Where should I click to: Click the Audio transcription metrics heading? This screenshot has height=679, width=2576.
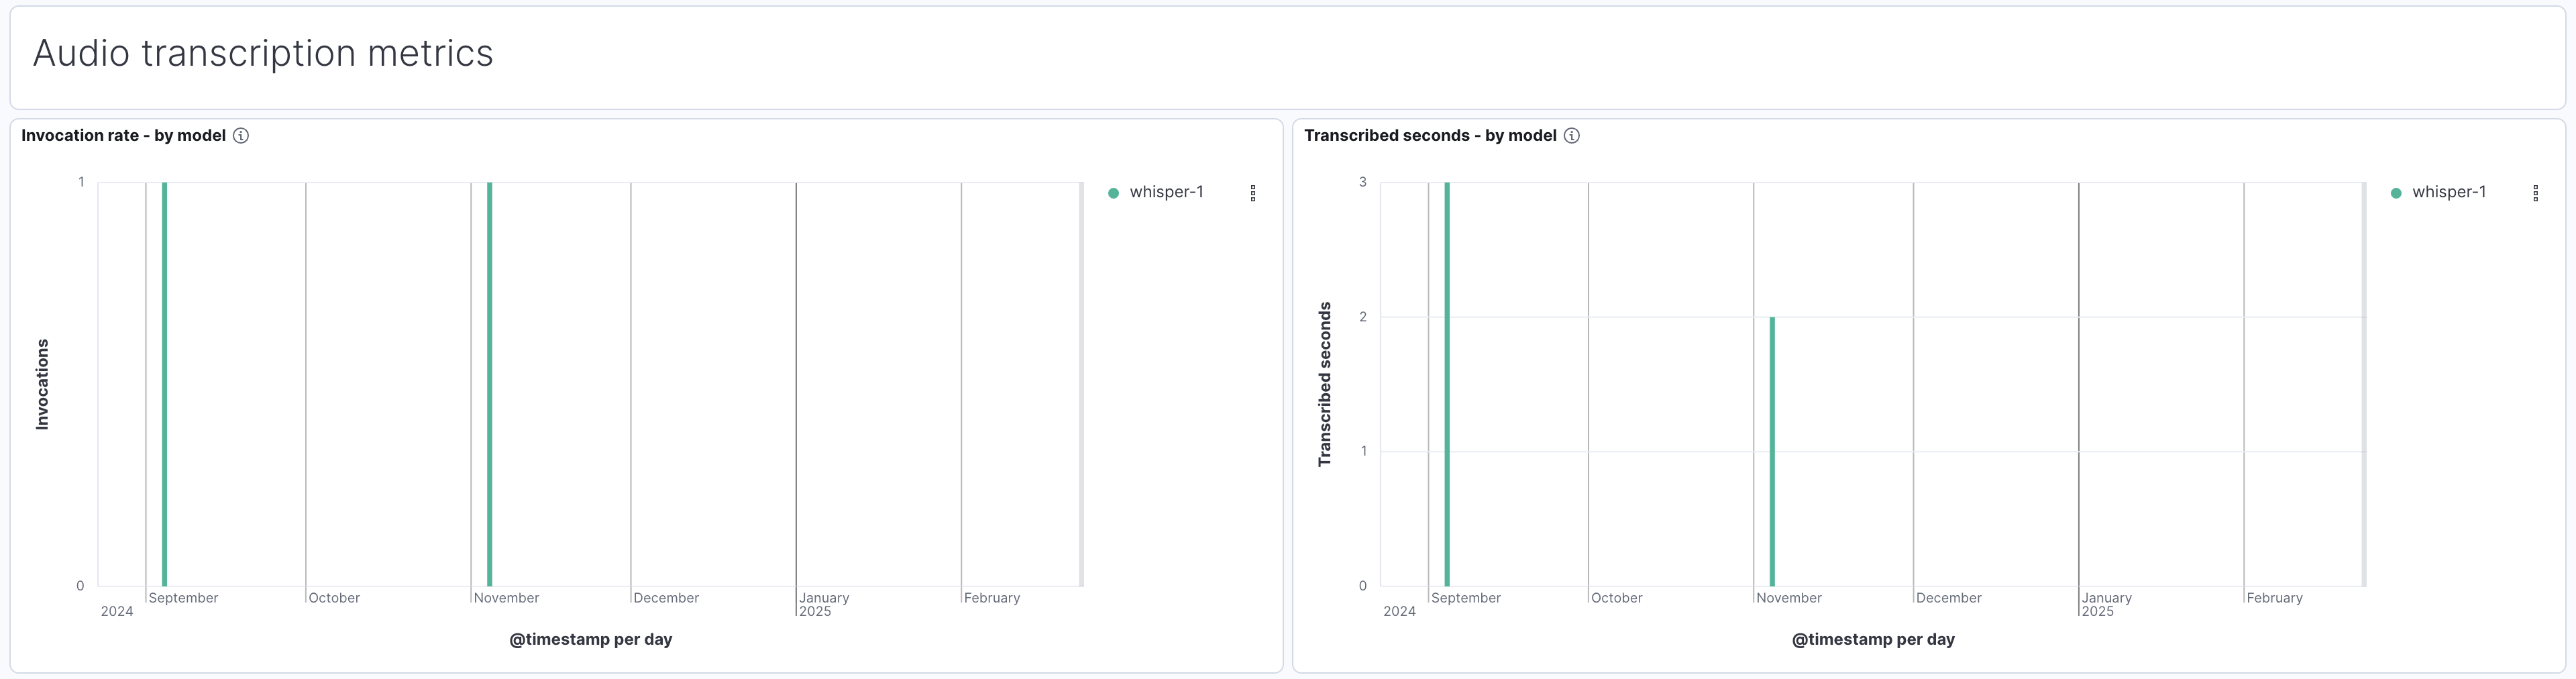click(x=263, y=53)
